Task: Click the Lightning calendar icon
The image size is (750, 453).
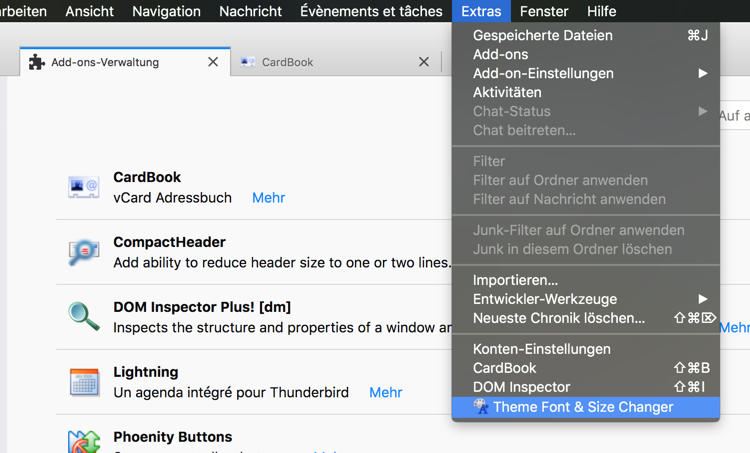Action: coord(84,382)
